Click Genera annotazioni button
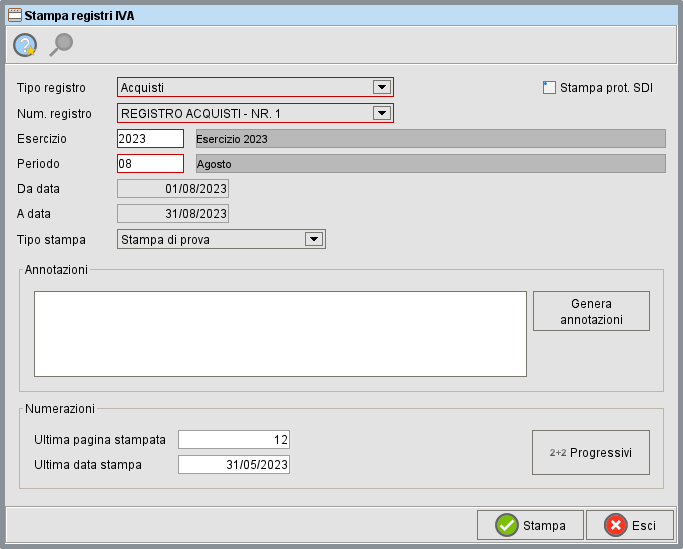The width and height of the screenshot is (683, 549). [x=592, y=311]
